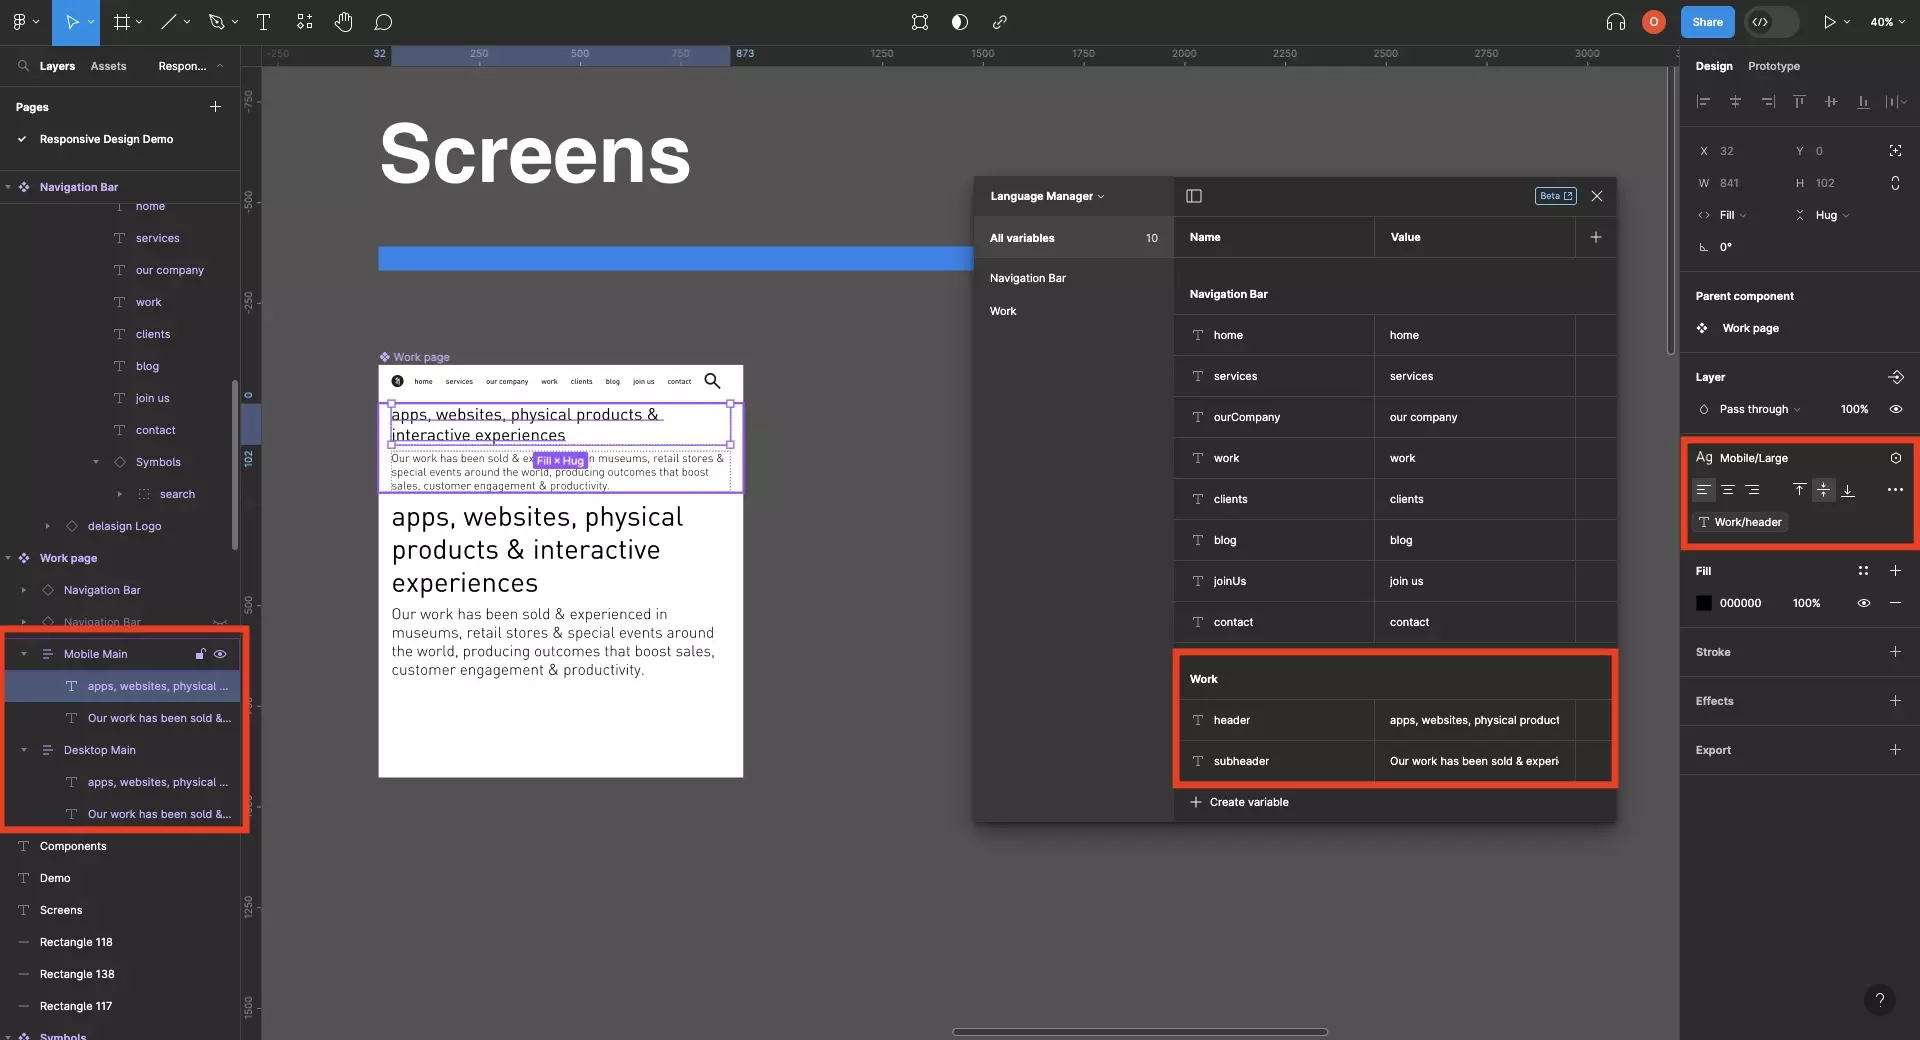Image resolution: width=1920 pixels, height=1040 pixels.
Task: Align horizontal centers icon
Action: [x=1735, y=102]
